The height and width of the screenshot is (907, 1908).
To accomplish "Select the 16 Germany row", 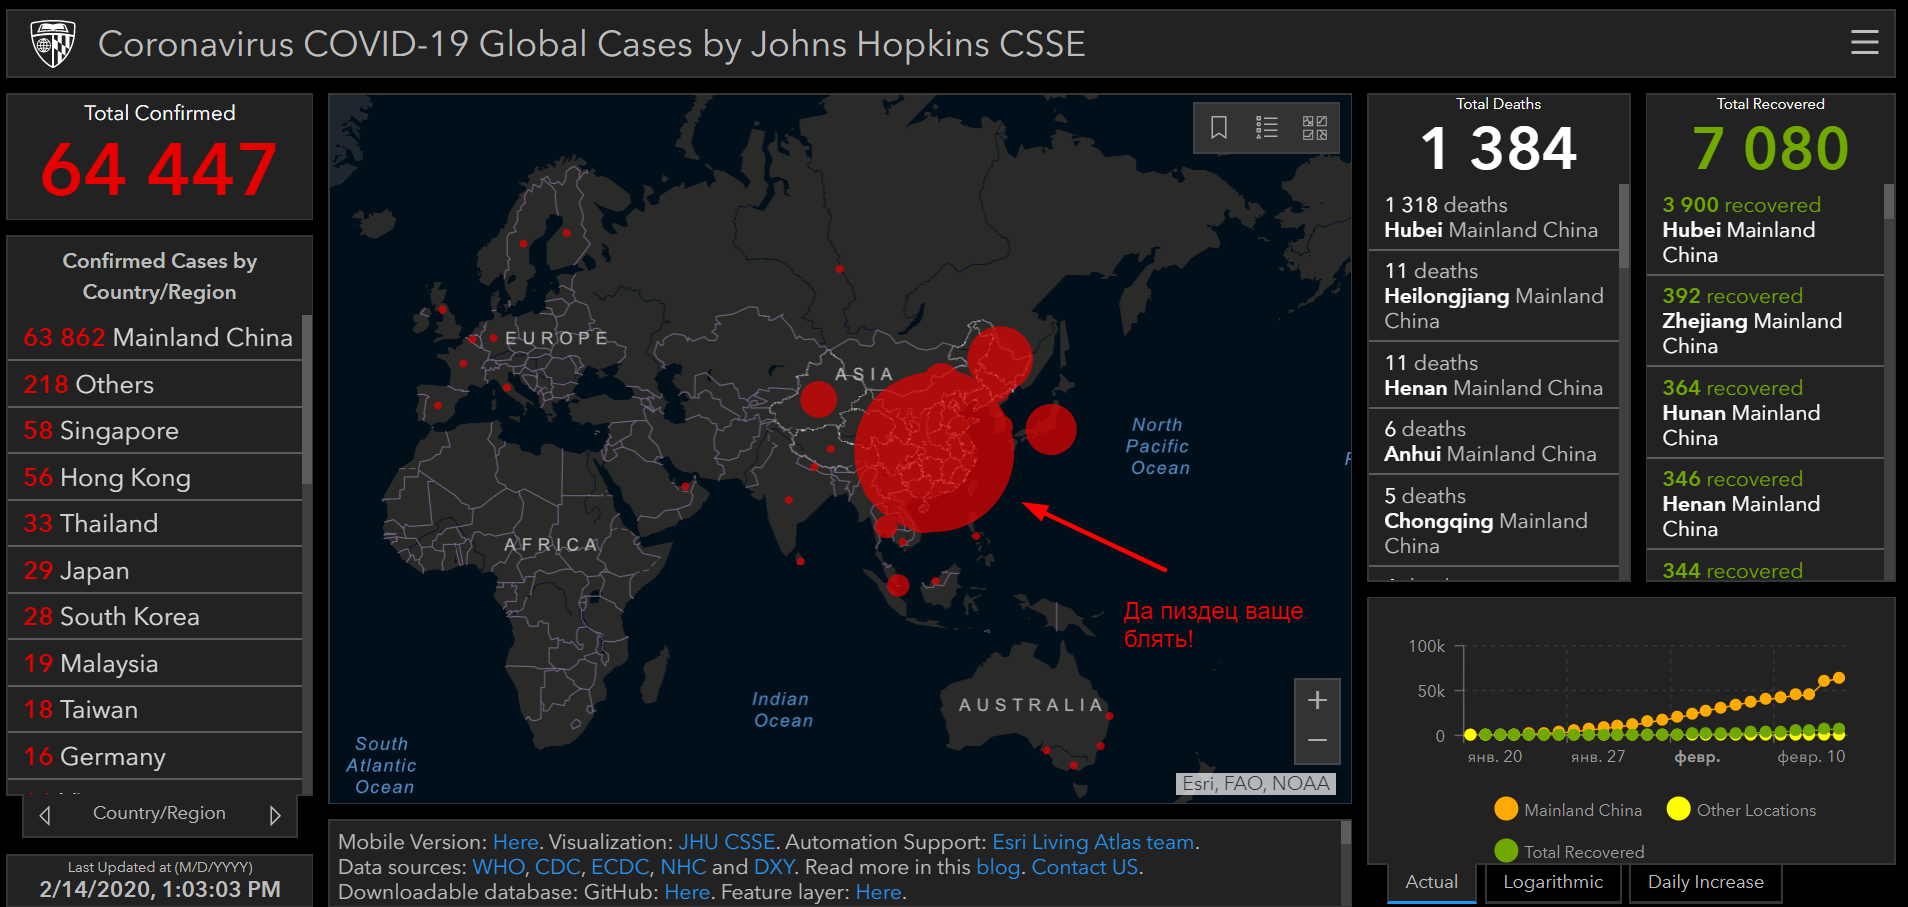I will 155,756.
